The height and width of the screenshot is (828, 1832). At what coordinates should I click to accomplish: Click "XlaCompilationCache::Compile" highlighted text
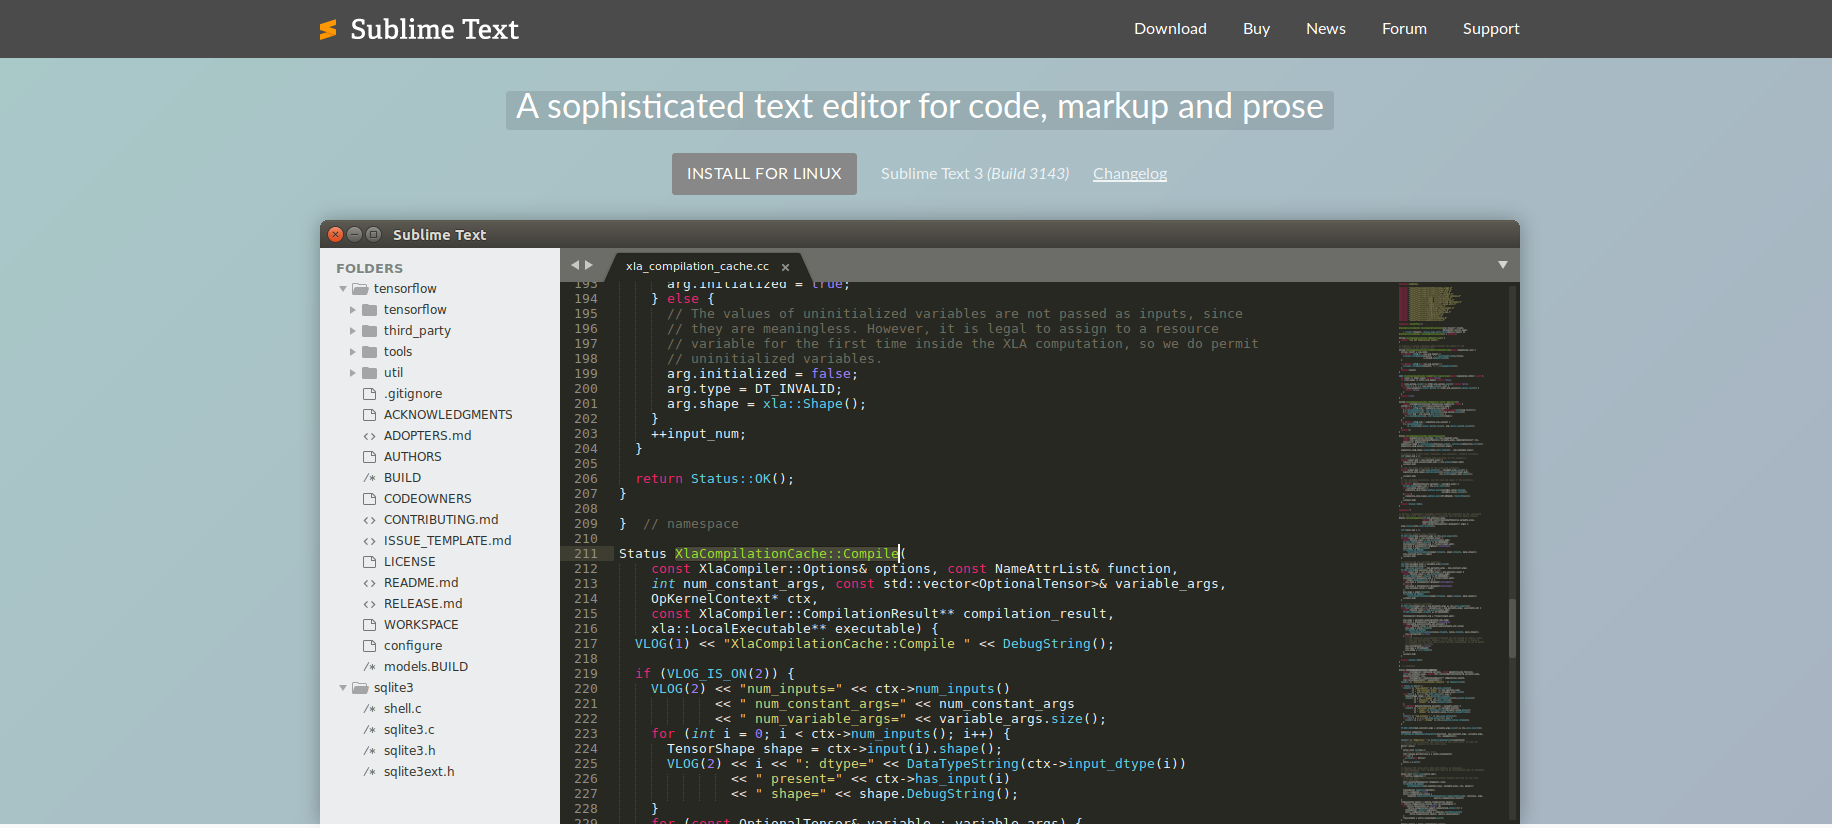787,554
